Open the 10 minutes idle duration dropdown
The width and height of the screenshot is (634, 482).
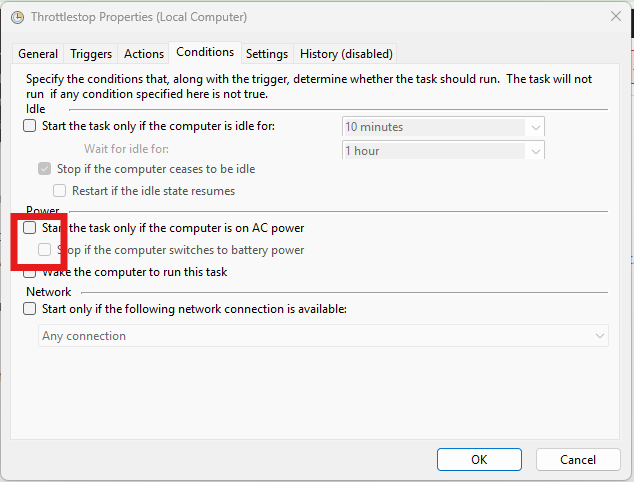[x=443, y=127]
